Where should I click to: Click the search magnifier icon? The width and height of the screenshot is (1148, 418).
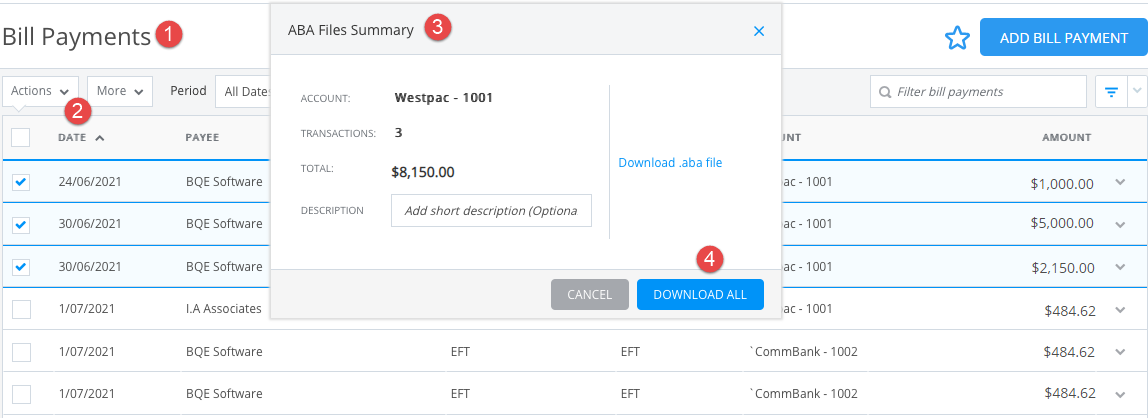point(884,92)
